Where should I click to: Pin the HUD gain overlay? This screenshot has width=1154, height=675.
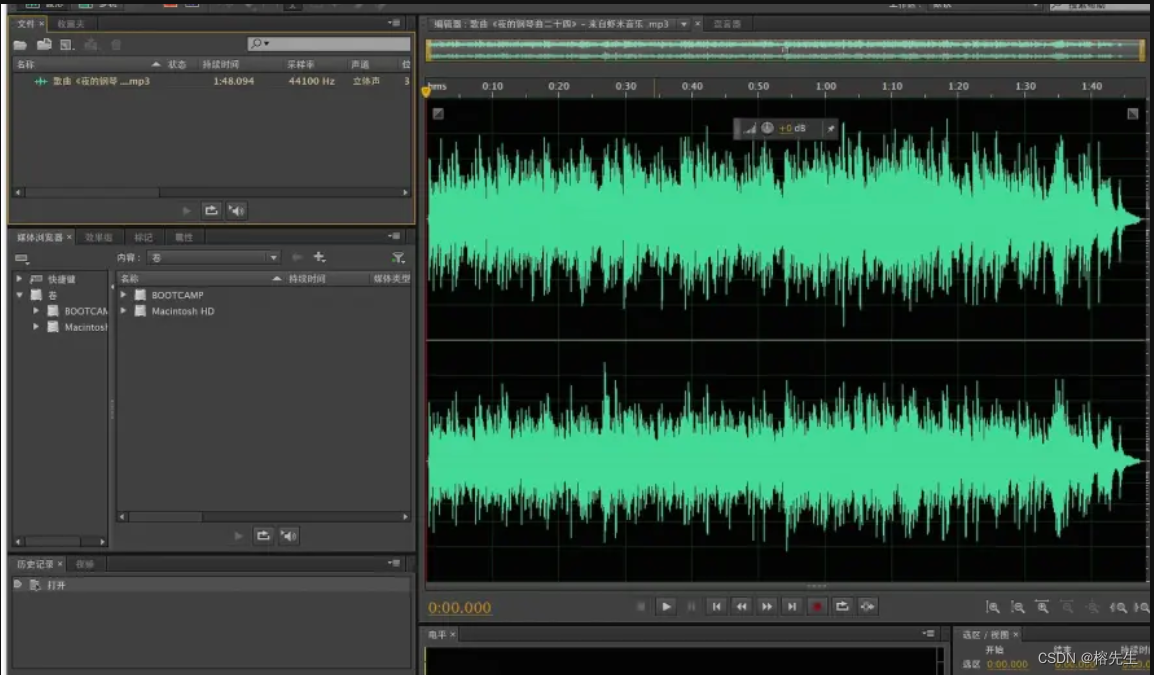(831, 129)
